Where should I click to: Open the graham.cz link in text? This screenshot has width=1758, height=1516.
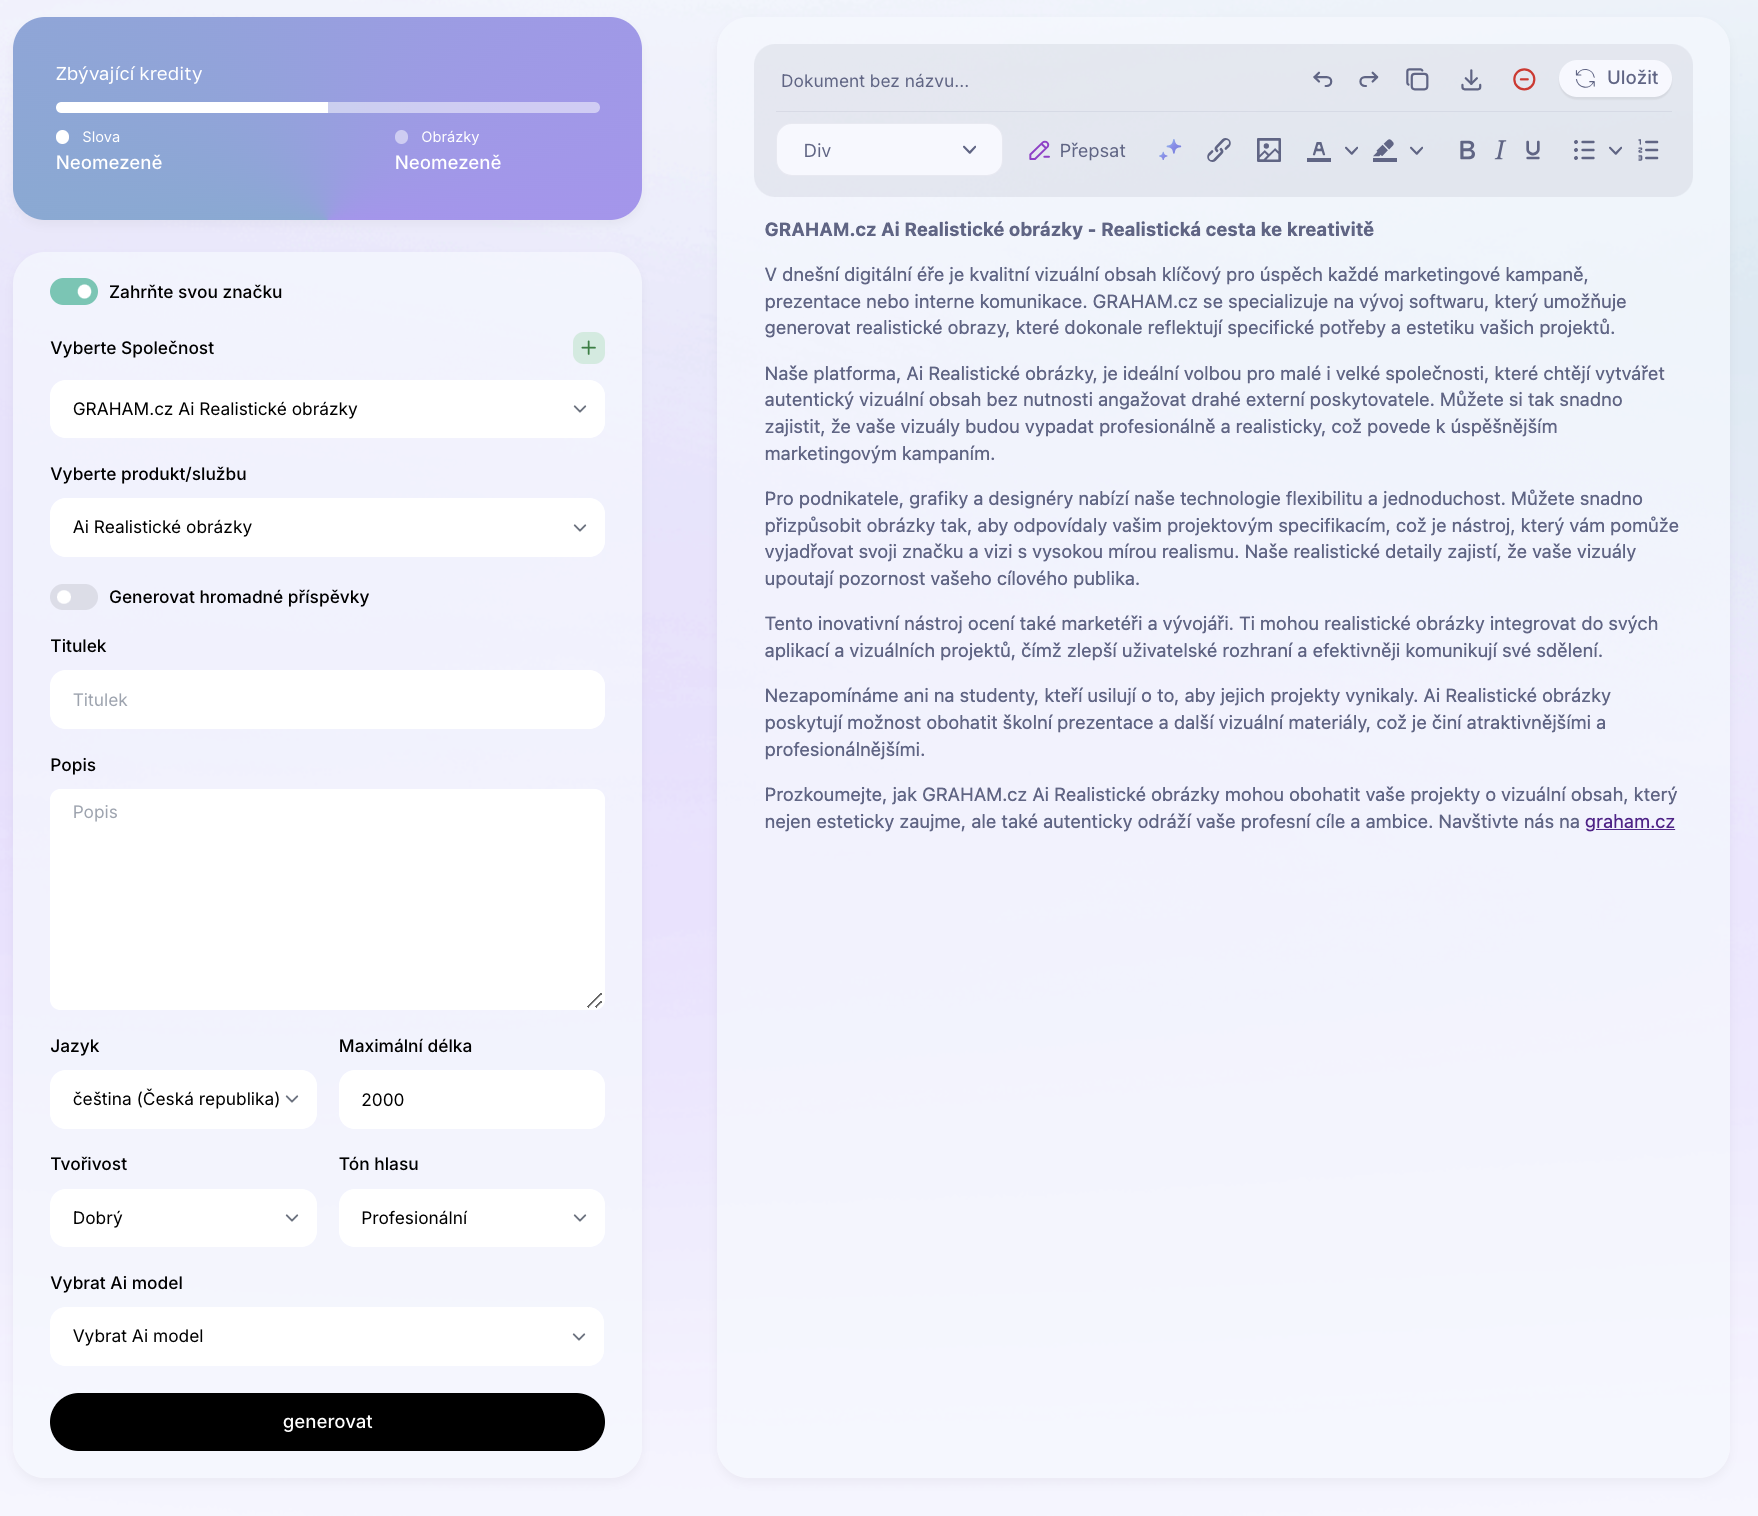click(1629, 822)
